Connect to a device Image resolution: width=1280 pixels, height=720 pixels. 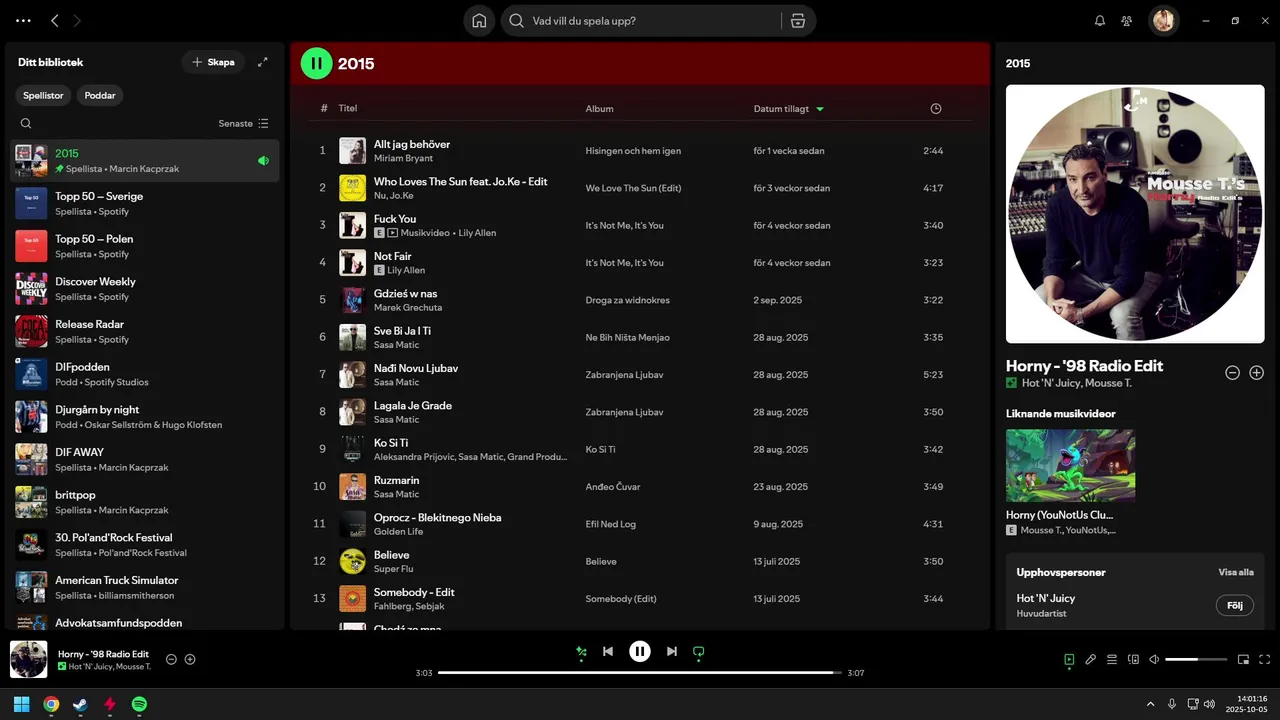tap(1134, 659)
